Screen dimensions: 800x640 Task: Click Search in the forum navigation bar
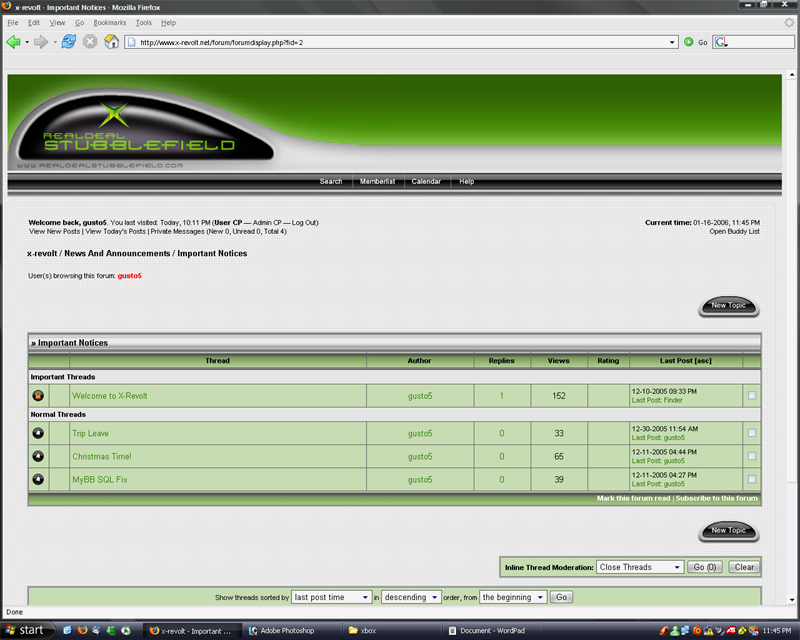(331, 181)
